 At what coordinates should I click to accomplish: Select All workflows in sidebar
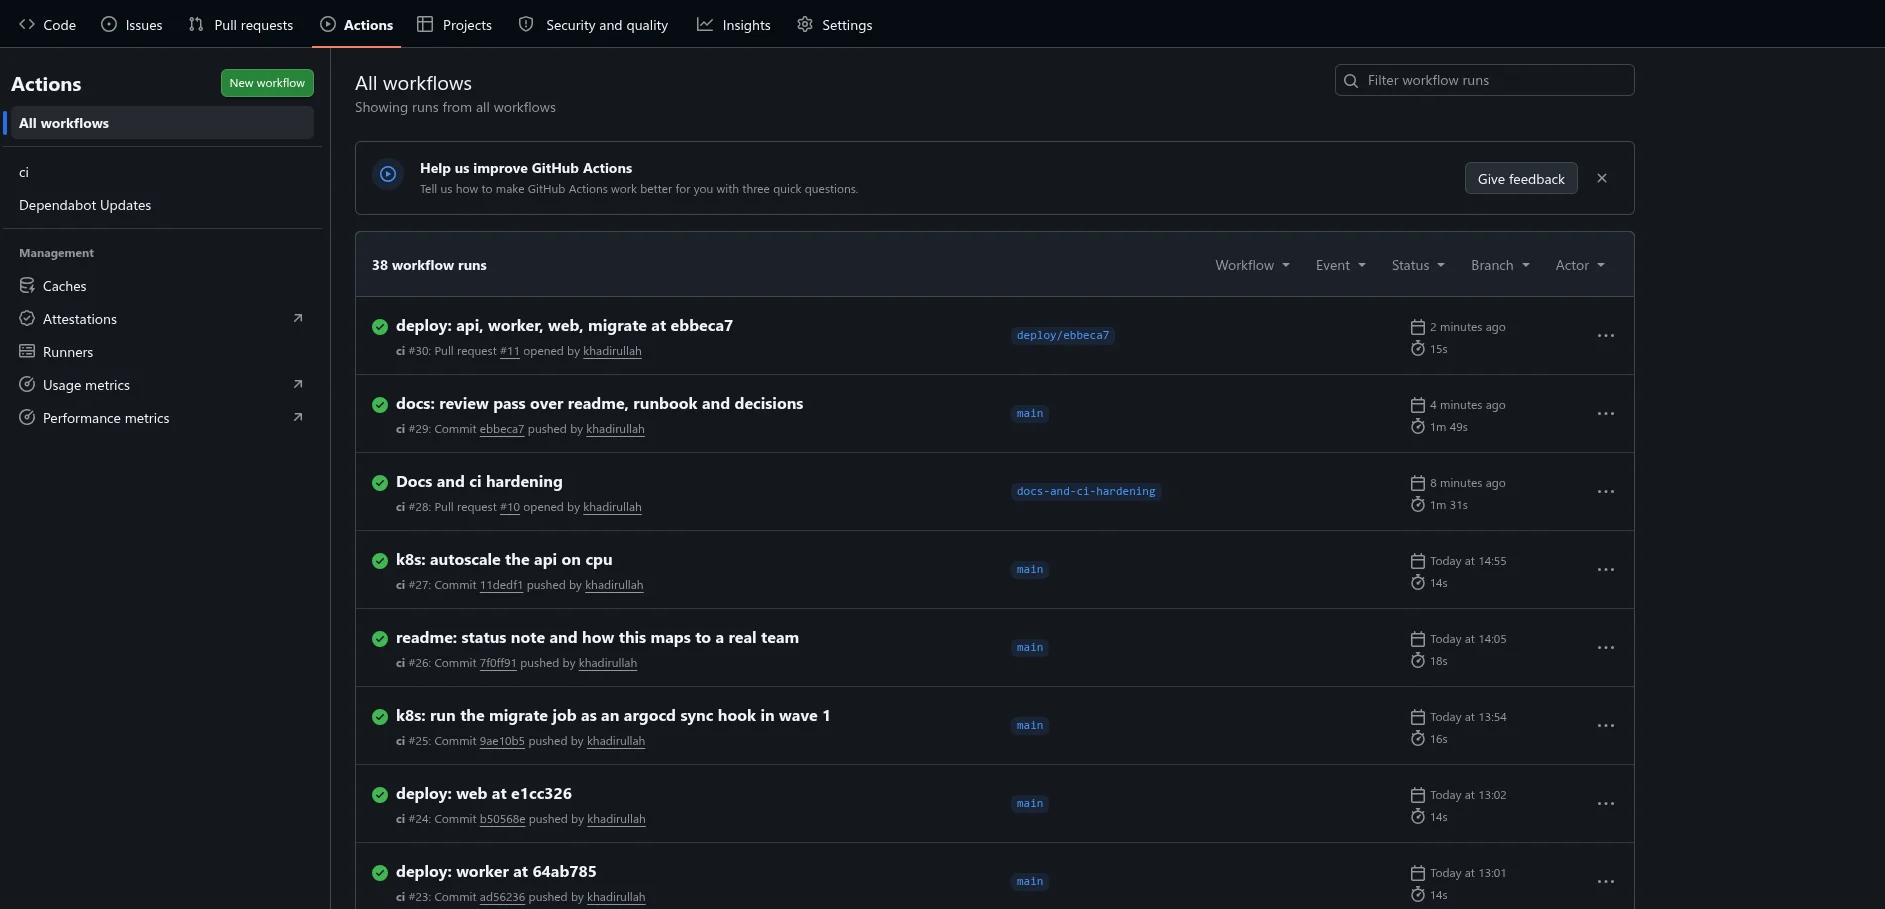160,123
